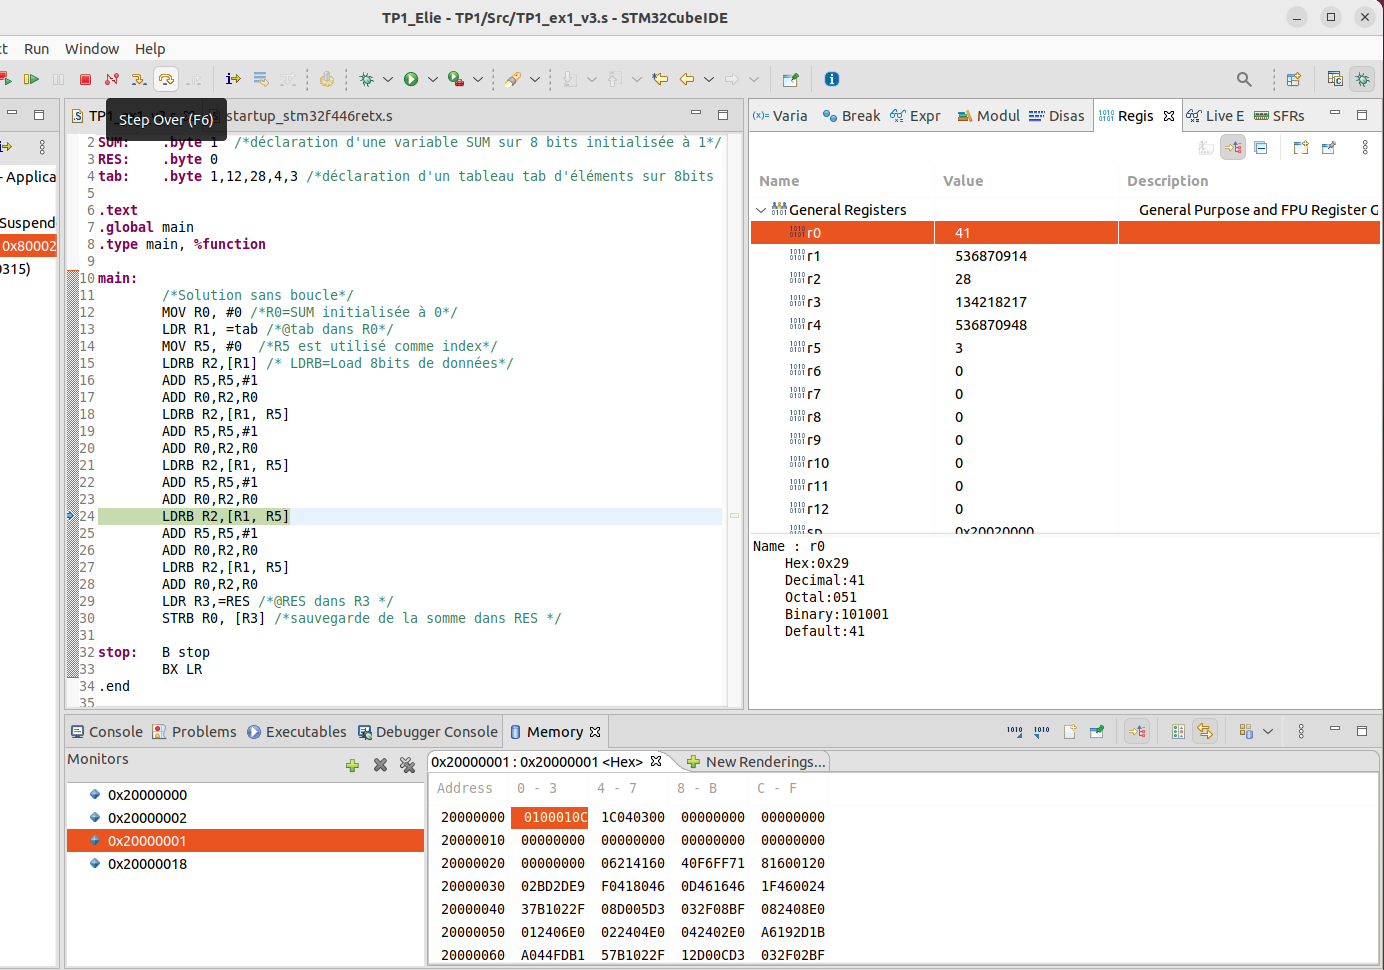Add a new memory monitor with green plus
Screen dimensions: 1384x970
(x=352, y=765)
